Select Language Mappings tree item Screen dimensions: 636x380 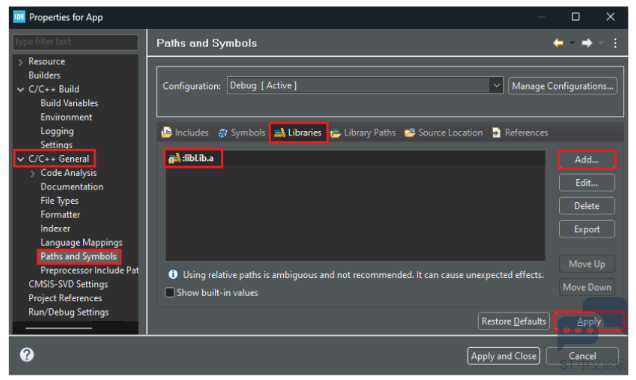(81, 243)
